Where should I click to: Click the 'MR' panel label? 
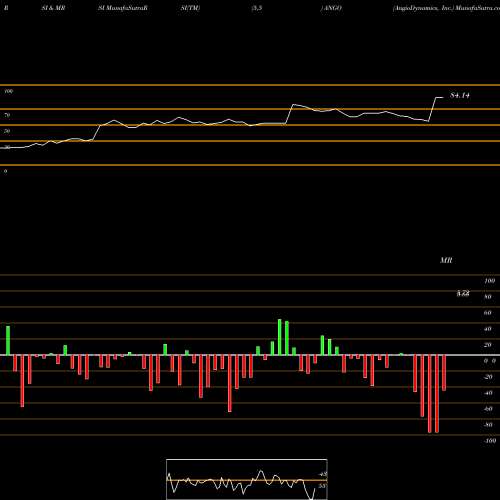446,260
